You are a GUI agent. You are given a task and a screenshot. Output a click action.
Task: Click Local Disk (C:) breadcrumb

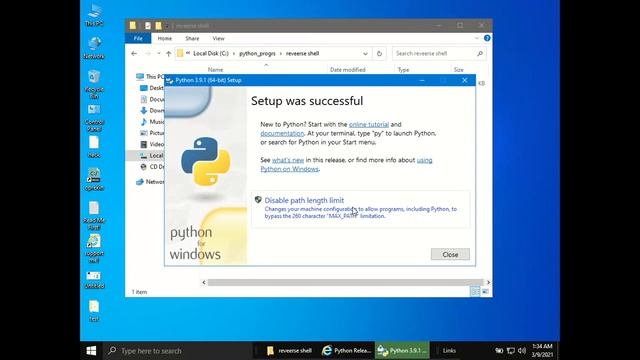[x=211, y=53]
